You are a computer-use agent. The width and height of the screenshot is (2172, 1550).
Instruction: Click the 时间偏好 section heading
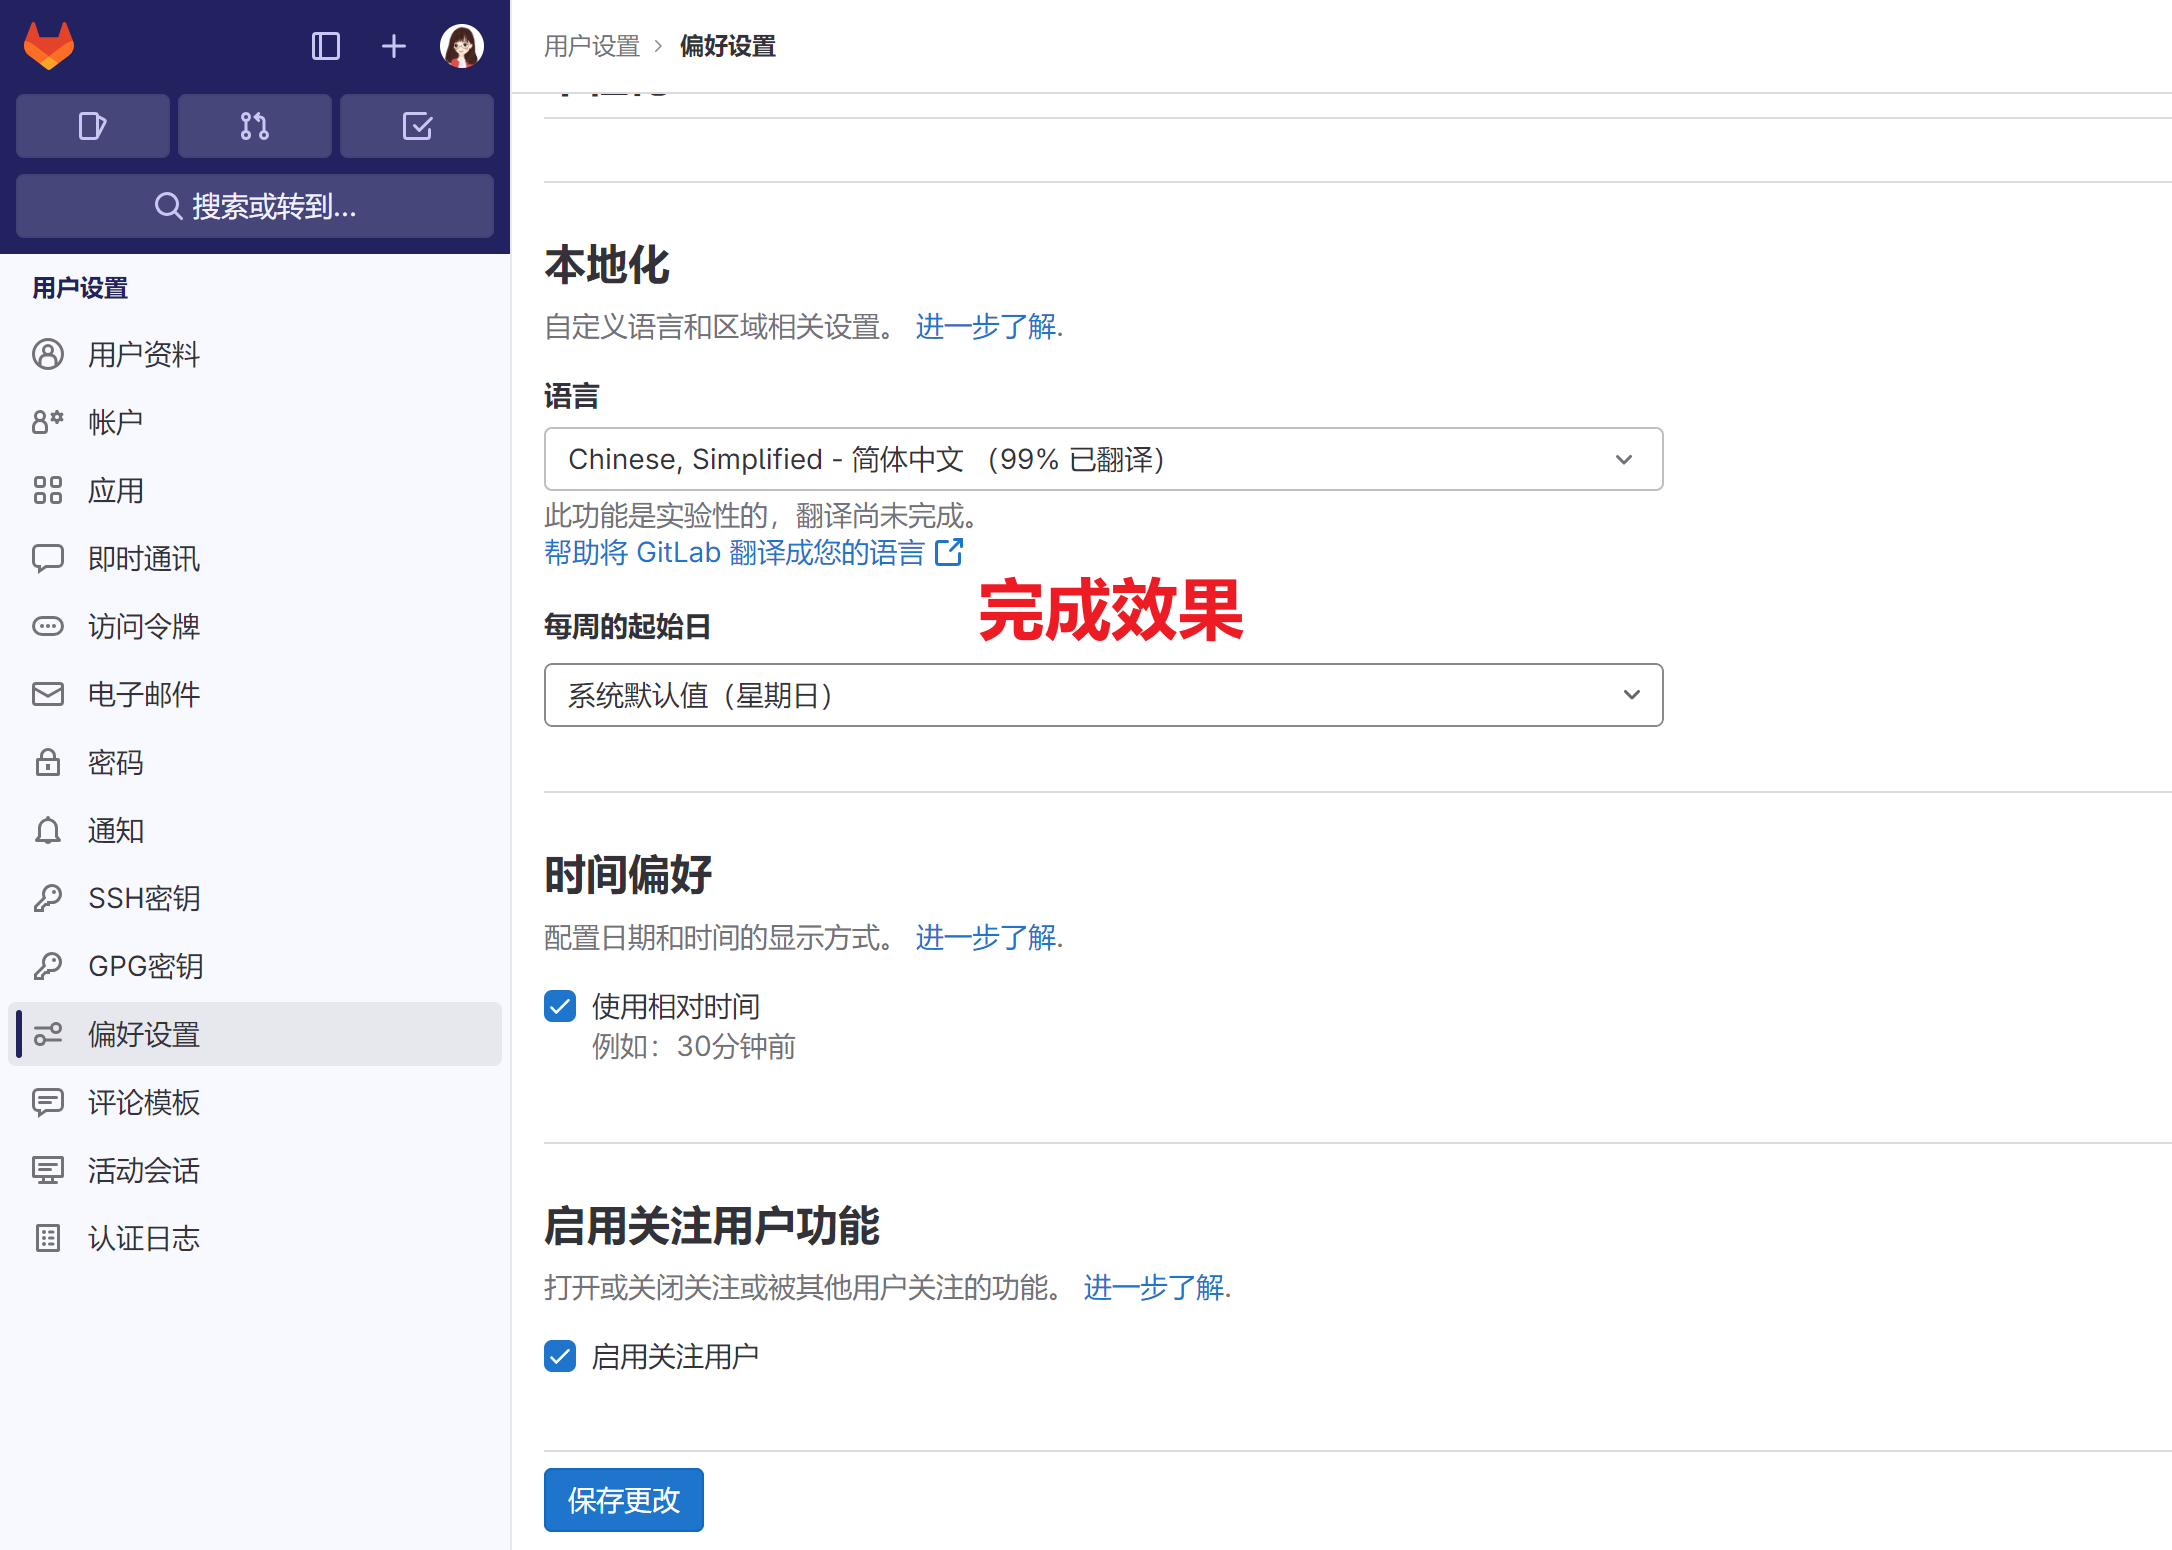628,875
